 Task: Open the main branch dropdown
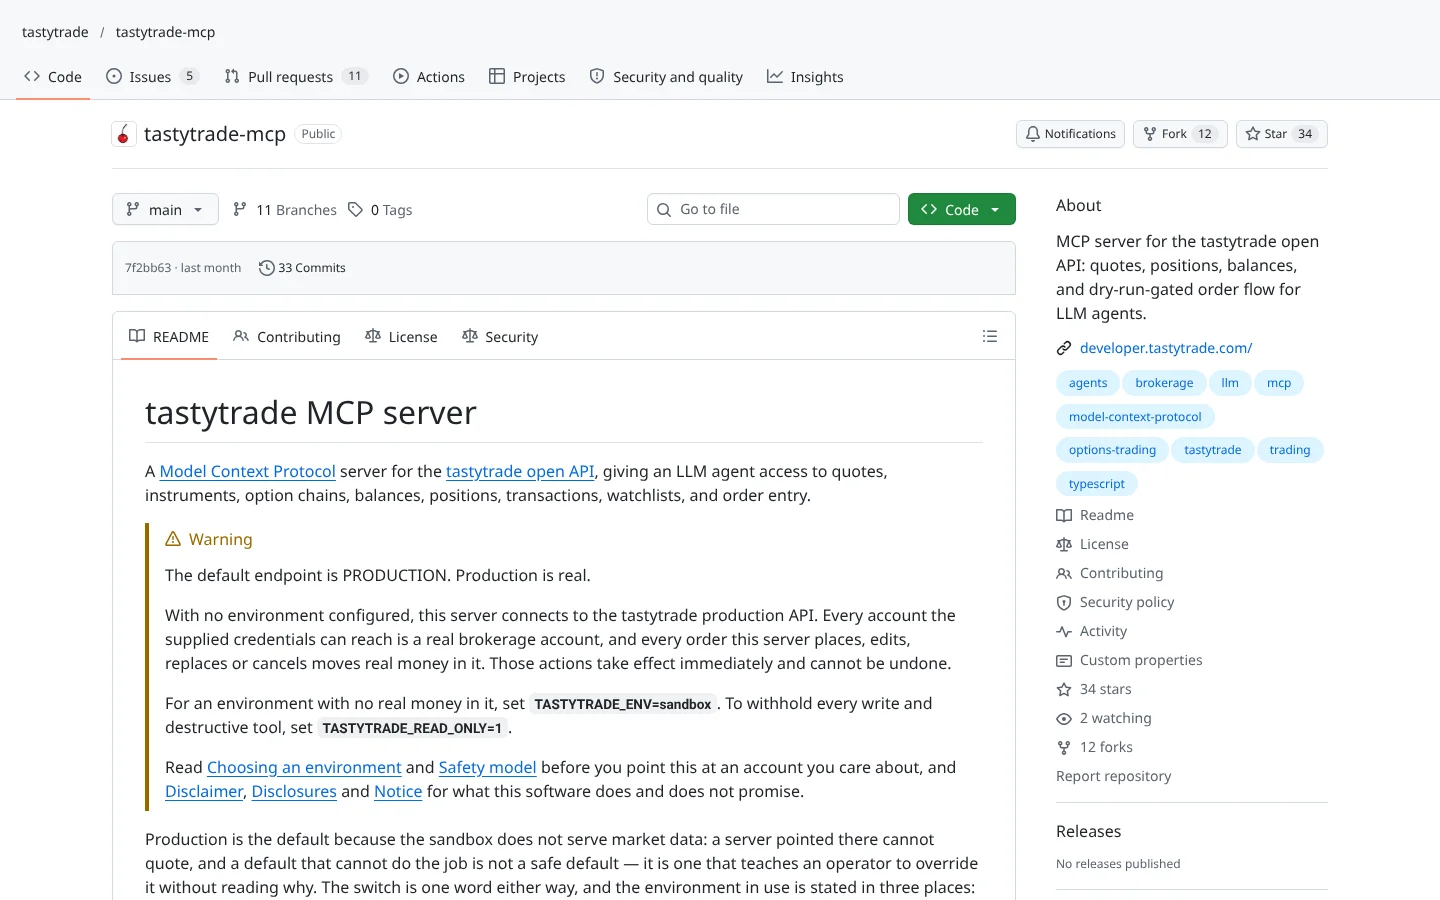coord(165,209)
